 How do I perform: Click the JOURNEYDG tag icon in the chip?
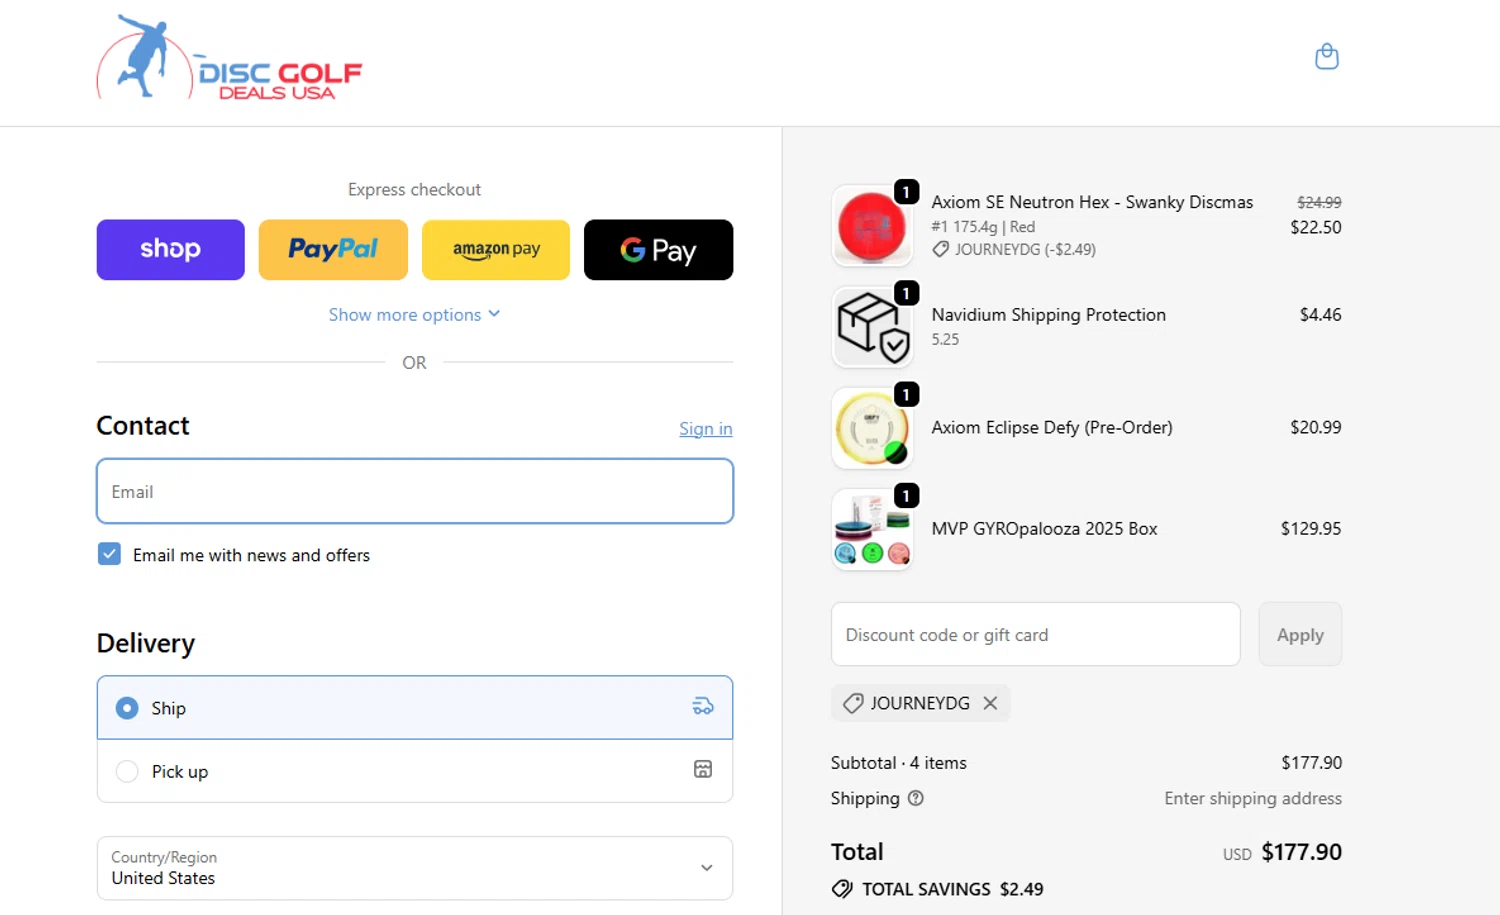tap(853, 703)
